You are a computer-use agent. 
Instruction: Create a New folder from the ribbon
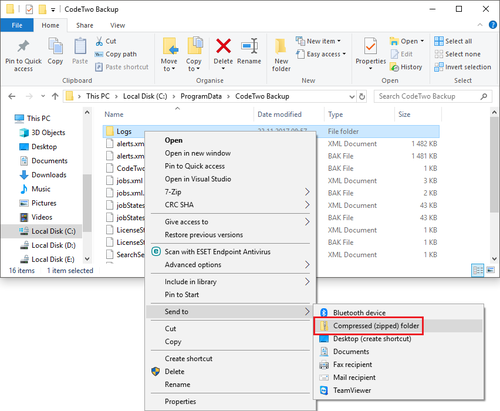tap(281, 55)
